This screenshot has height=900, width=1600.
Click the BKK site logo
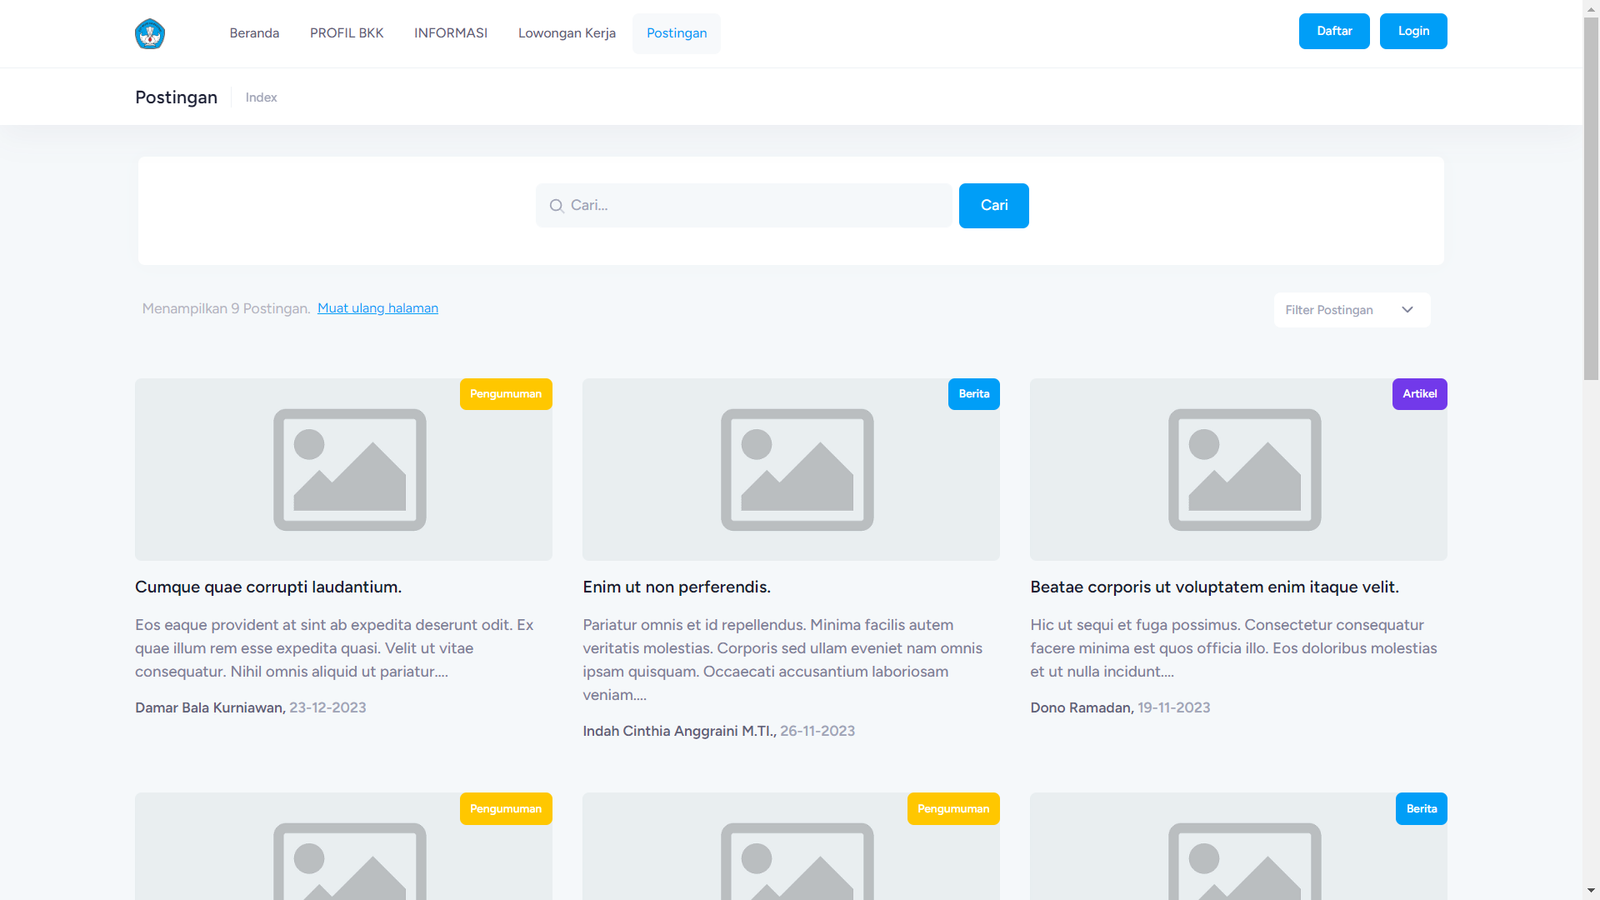150,34
